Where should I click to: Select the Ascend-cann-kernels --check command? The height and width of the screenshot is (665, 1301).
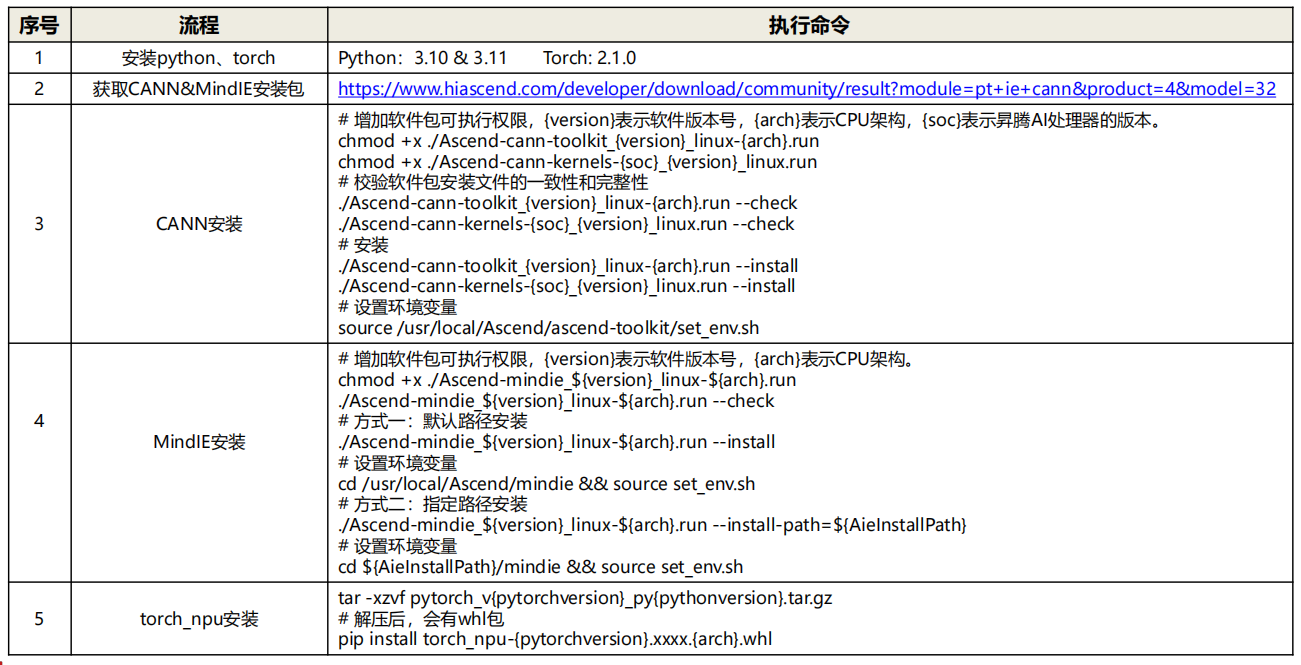(566, 224)
